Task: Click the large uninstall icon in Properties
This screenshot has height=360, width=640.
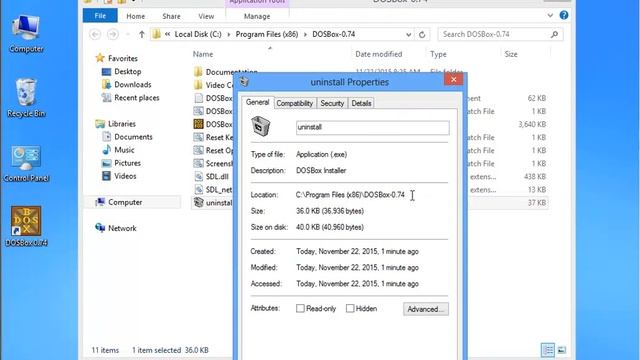Action: click(x=260, y=126)
